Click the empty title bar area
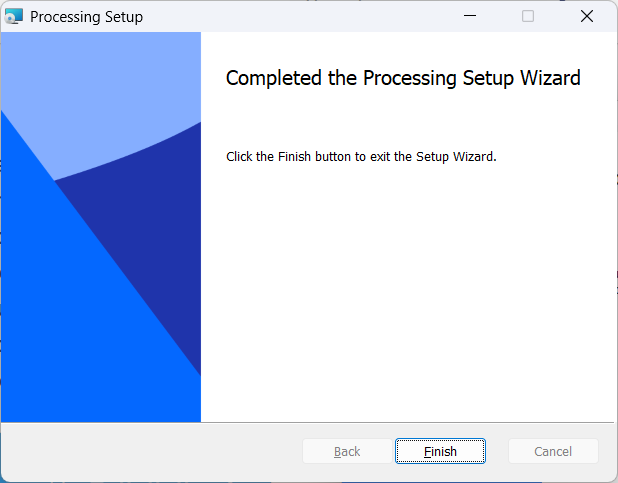This screenshot has width=618, height=483. tap(300, 16)
